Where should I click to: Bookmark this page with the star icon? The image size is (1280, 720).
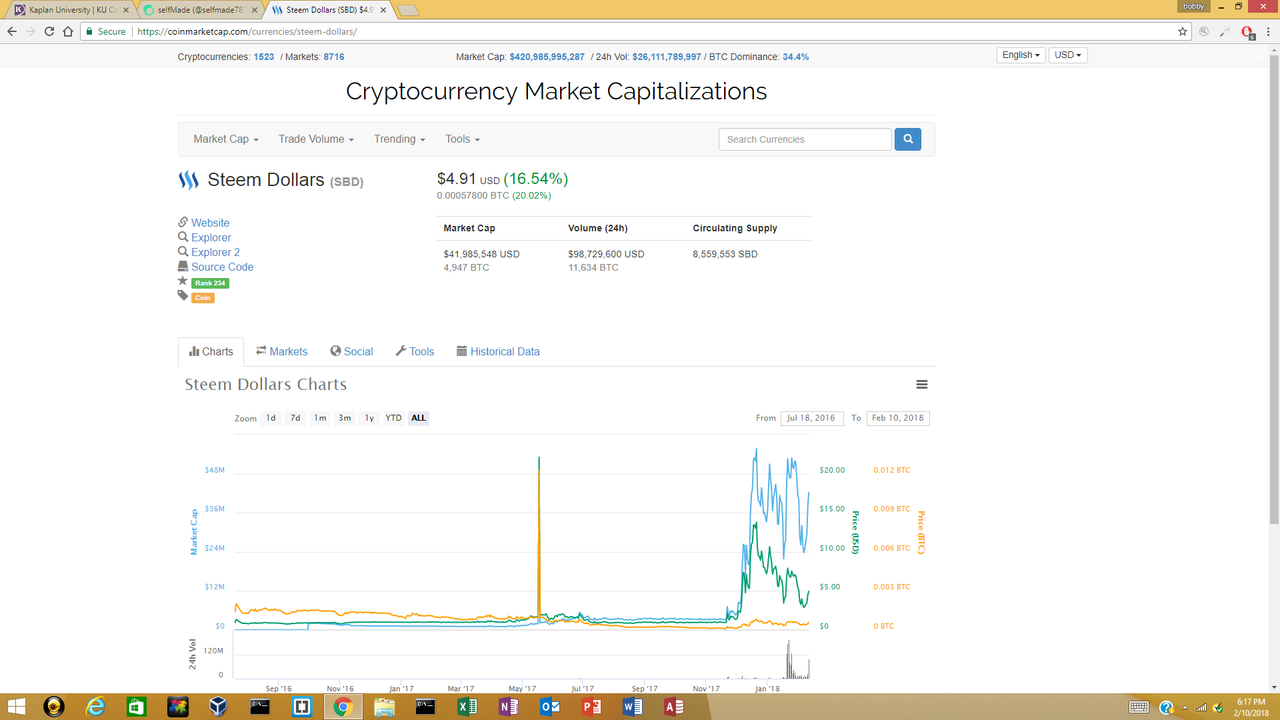[1183, 31]
